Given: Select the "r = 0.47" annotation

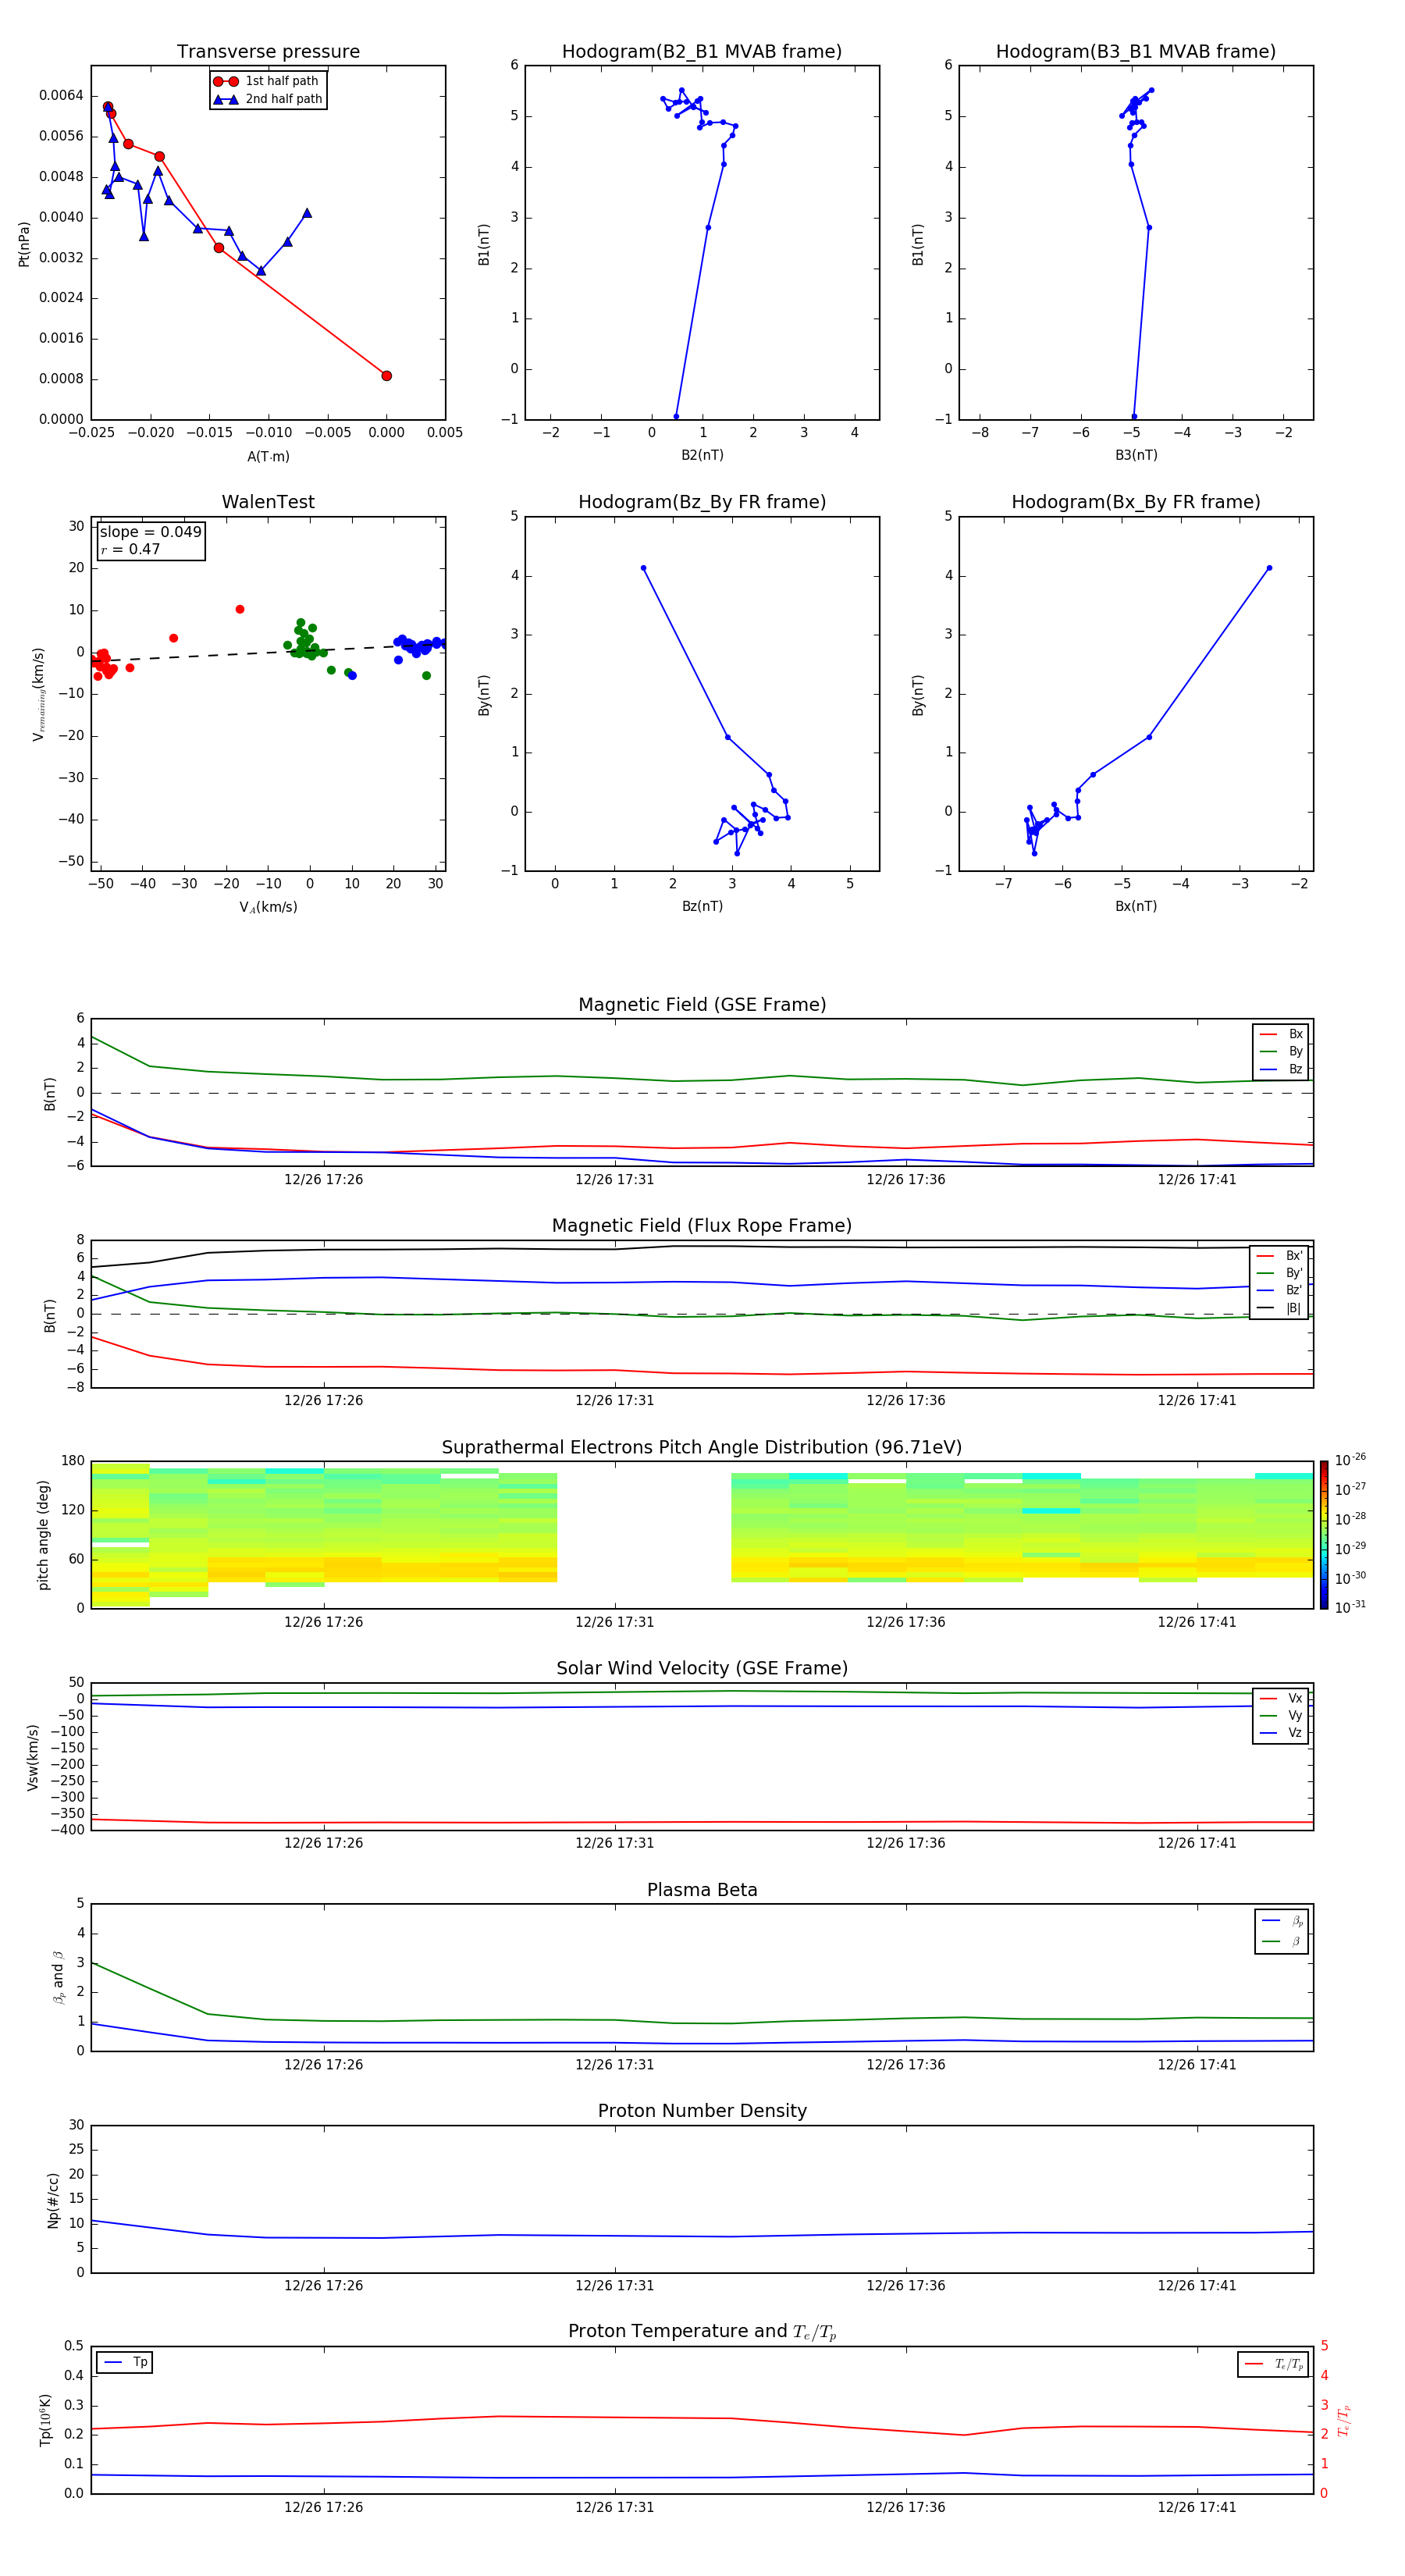Looking at the screenshot, I should (x=130, y=549).
